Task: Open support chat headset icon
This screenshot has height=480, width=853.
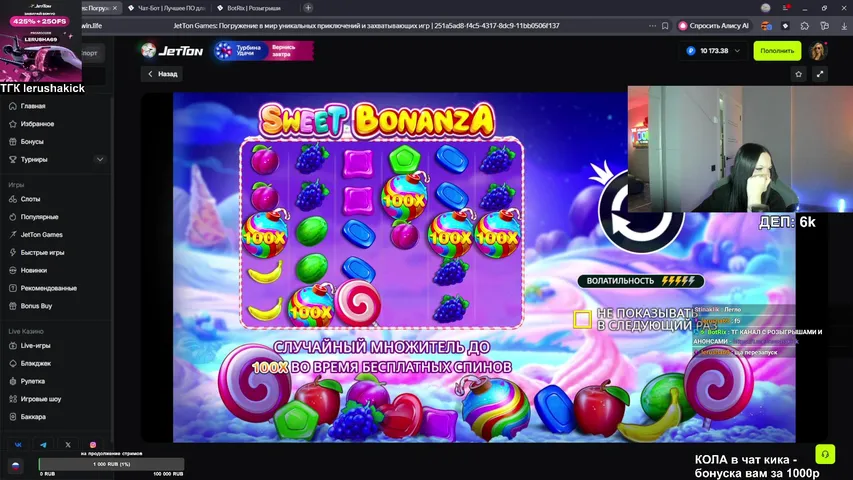Action: (825, 454)
